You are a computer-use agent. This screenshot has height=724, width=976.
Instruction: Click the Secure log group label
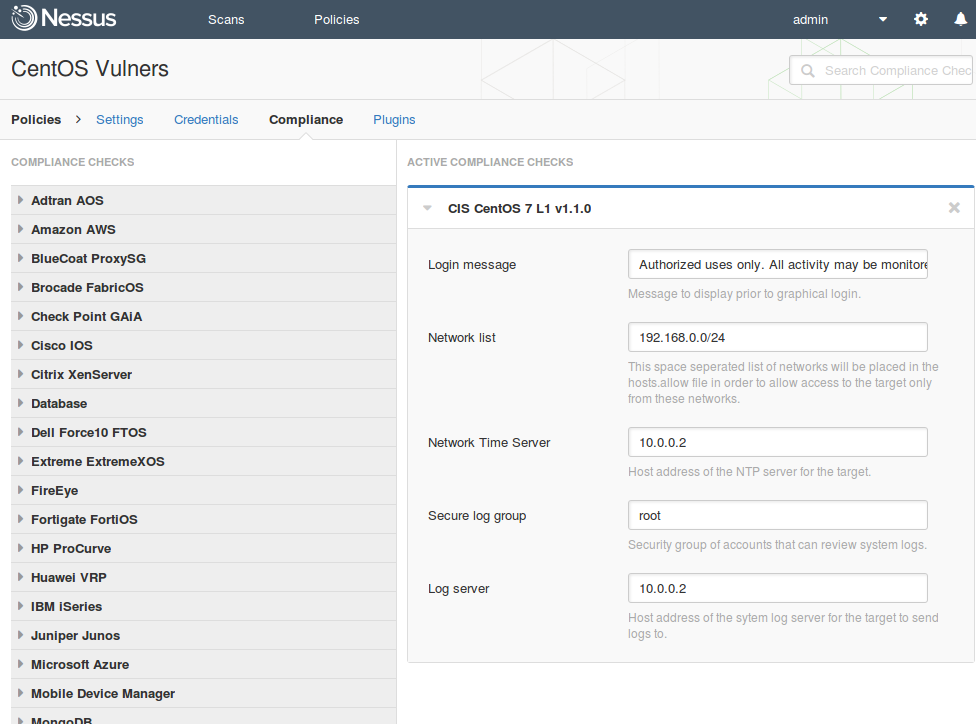(477, 515)
